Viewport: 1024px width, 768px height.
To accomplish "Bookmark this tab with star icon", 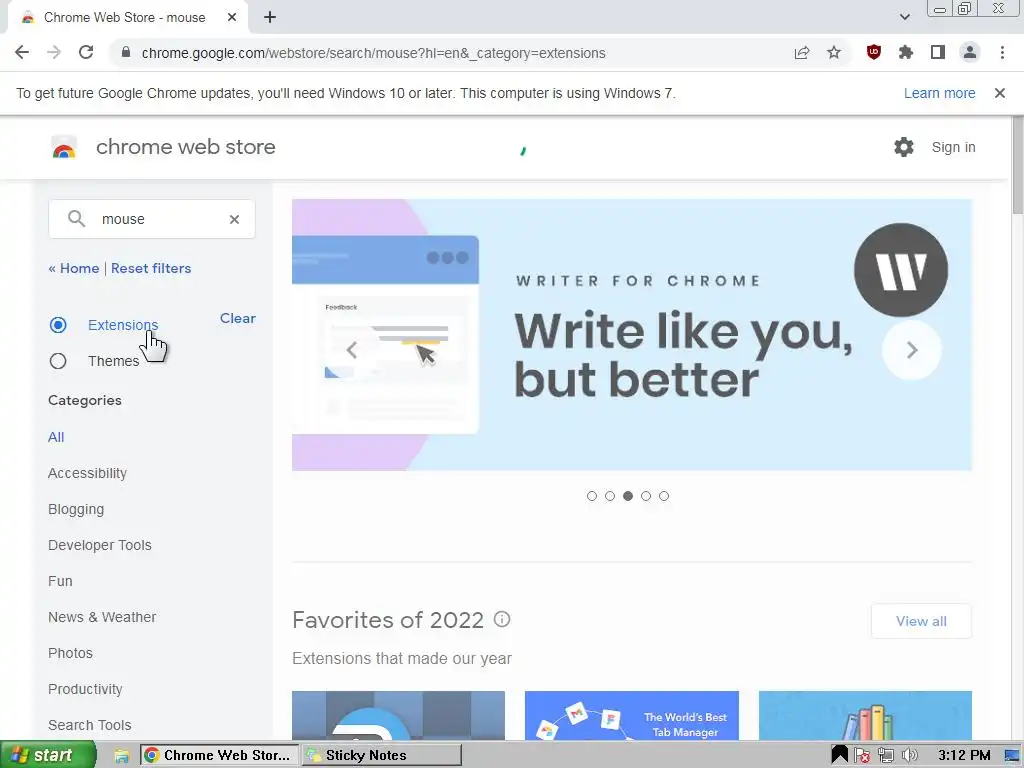I will [x=834, y=53].
